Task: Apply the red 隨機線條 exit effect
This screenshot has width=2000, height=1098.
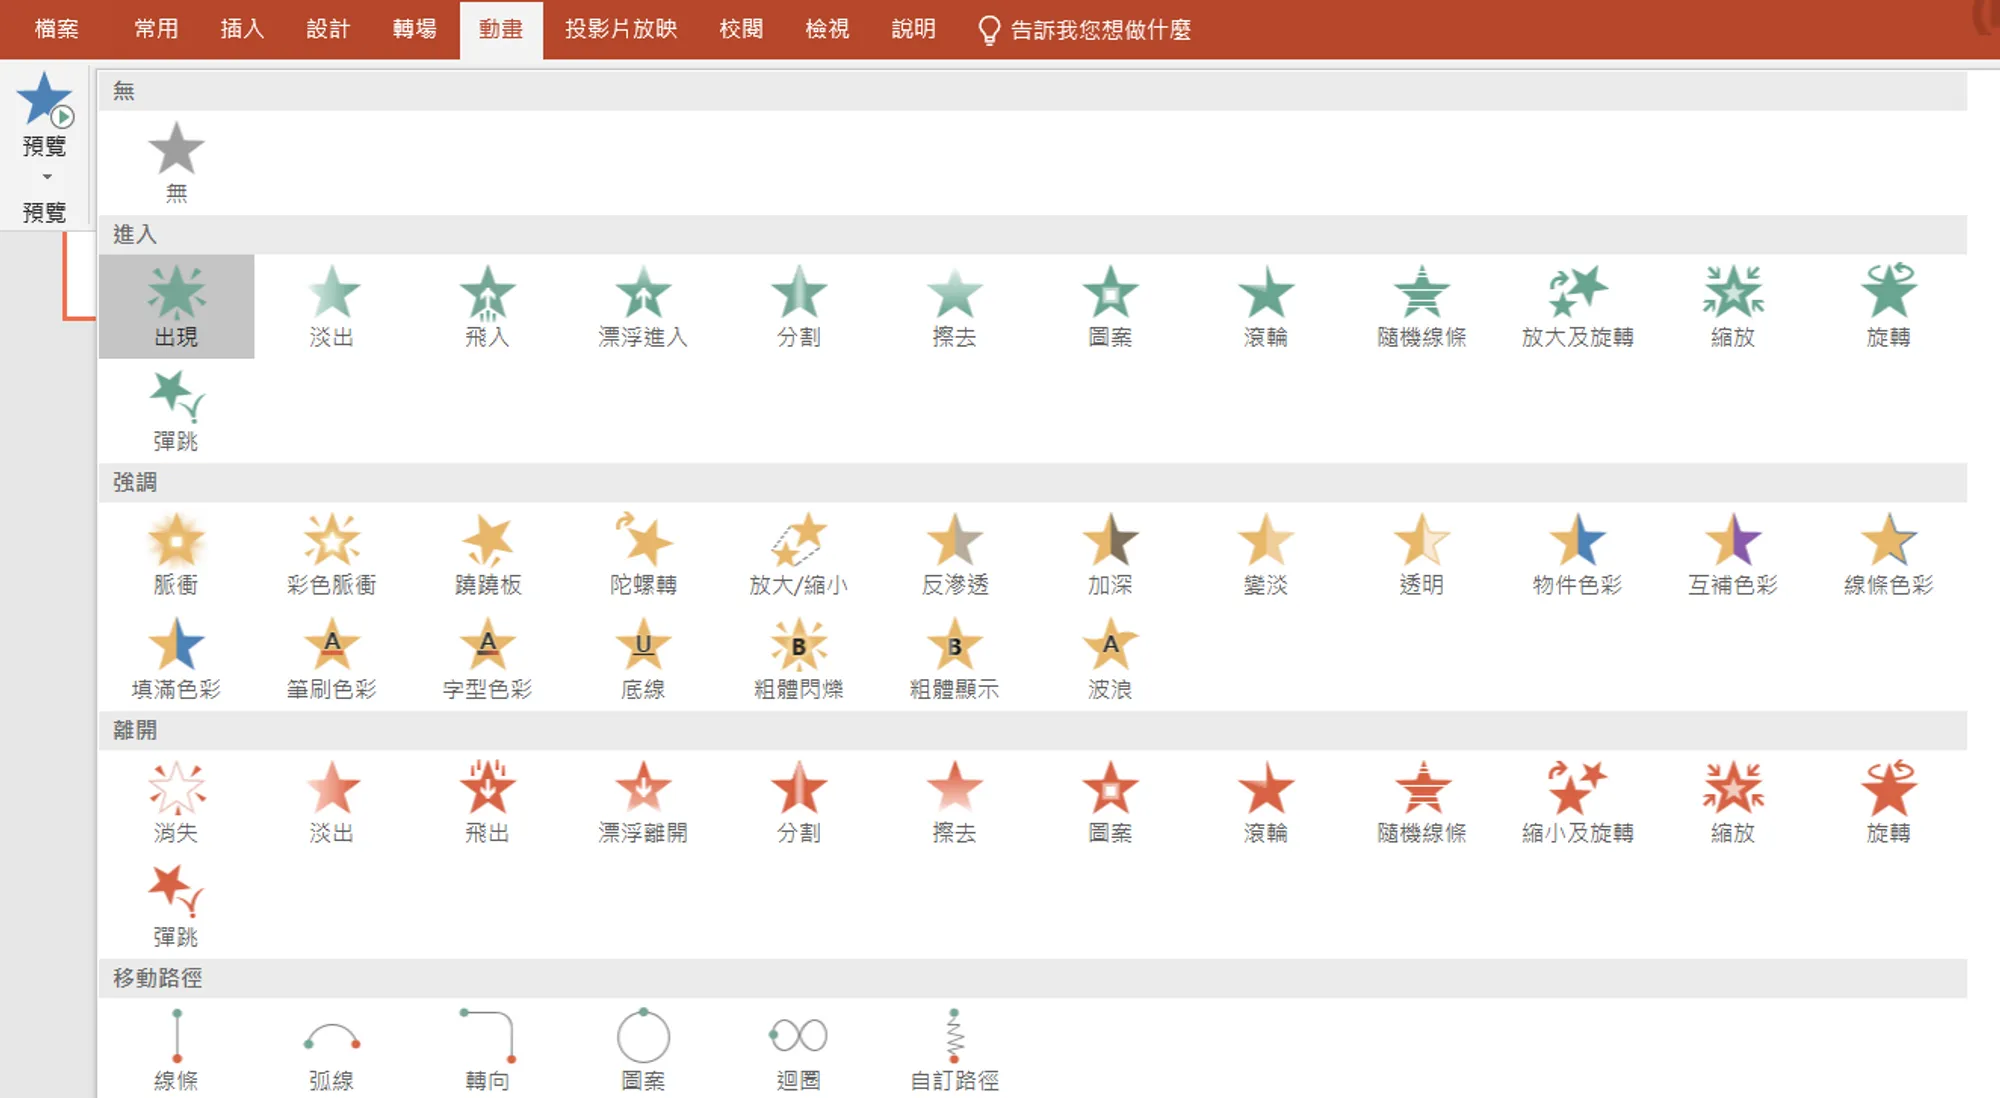Action: [1421, 802]
